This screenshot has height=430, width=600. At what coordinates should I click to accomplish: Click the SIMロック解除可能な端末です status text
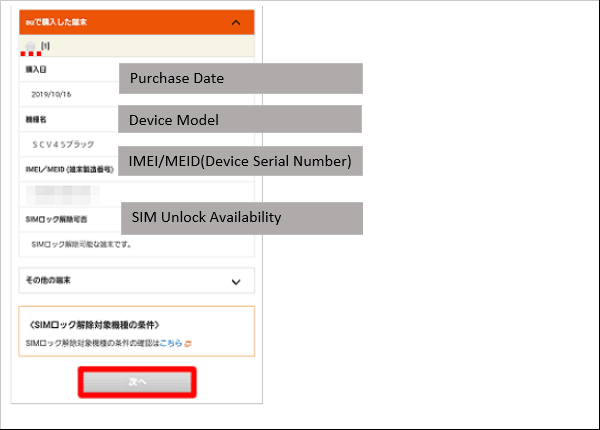tap(82, 243)
